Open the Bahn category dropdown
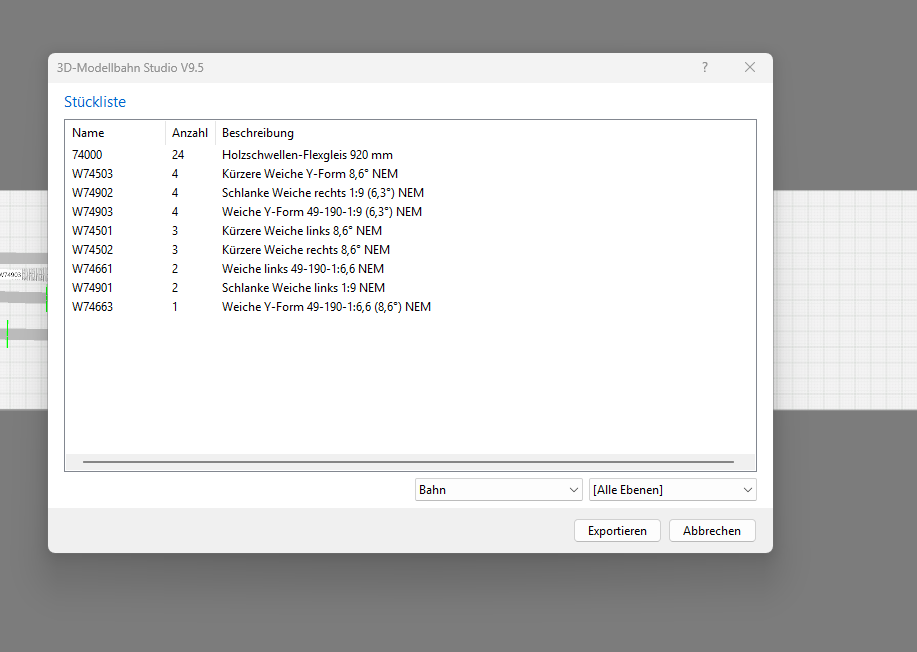This screenshot has width=917, height=652. (x=498, y=489)
